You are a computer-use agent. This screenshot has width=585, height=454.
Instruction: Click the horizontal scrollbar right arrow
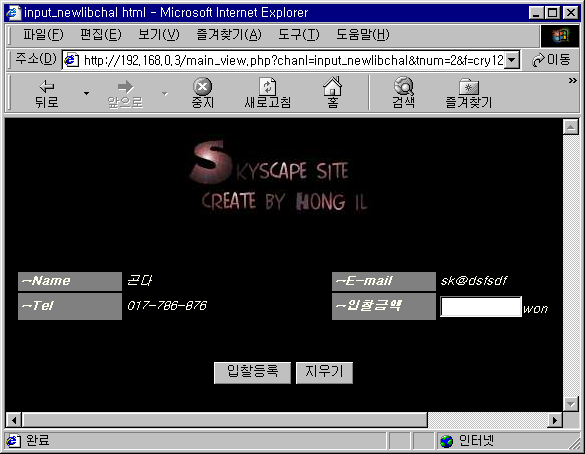555,420
